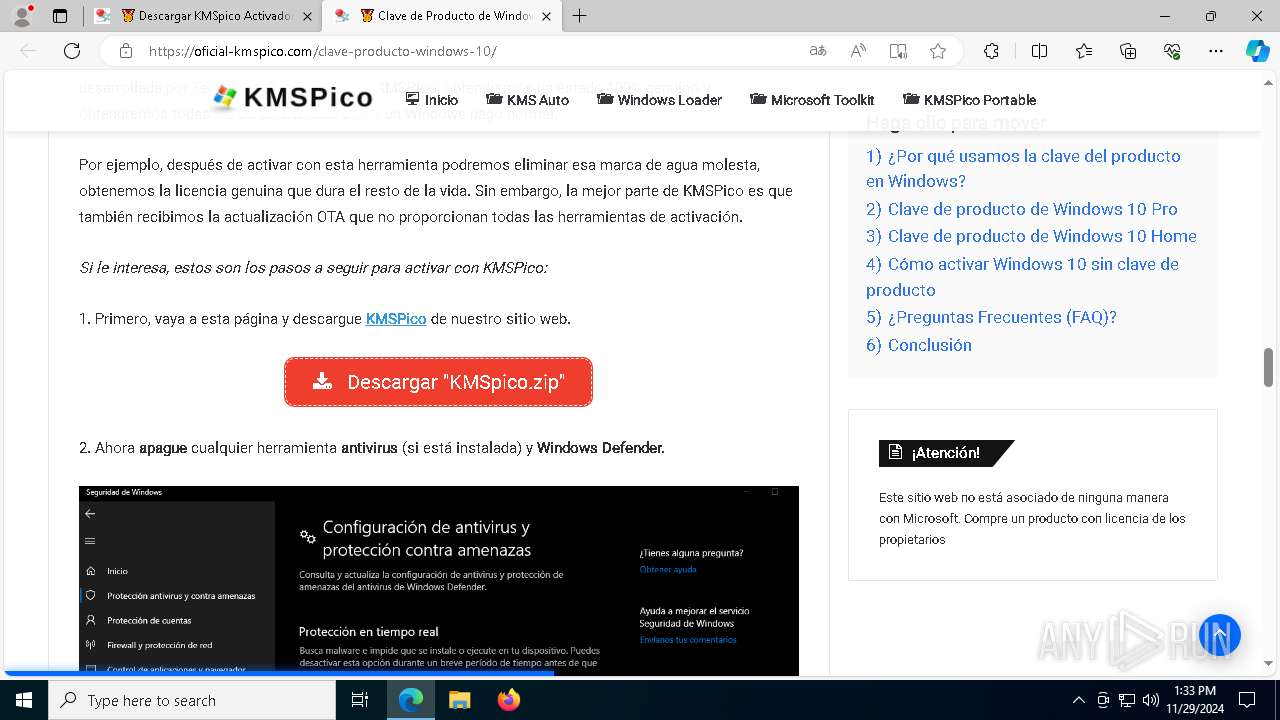Start Read aloud from address bar
The height and width of the screenshot is (720, 1280).
click(858, 51)
